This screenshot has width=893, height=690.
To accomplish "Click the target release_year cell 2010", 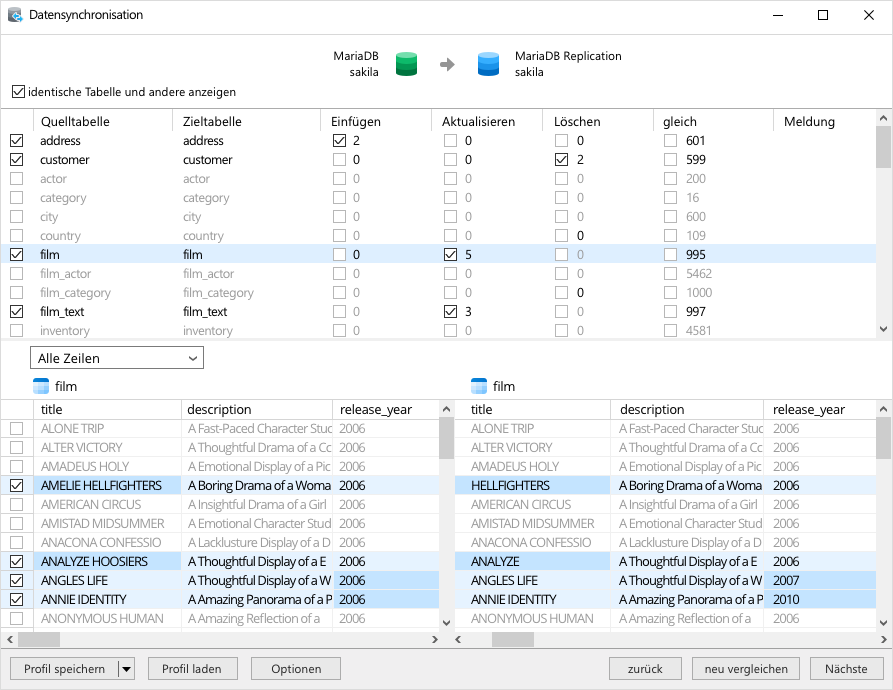I will (x=820, y=599).
